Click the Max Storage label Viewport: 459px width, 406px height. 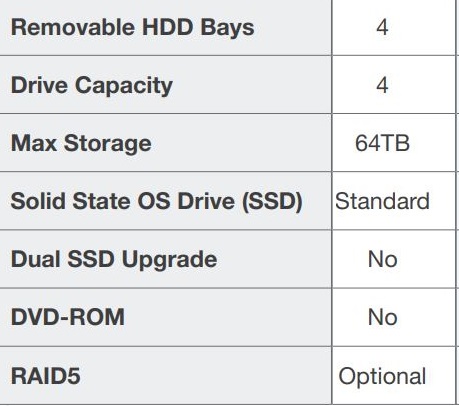tap(81, 144)
